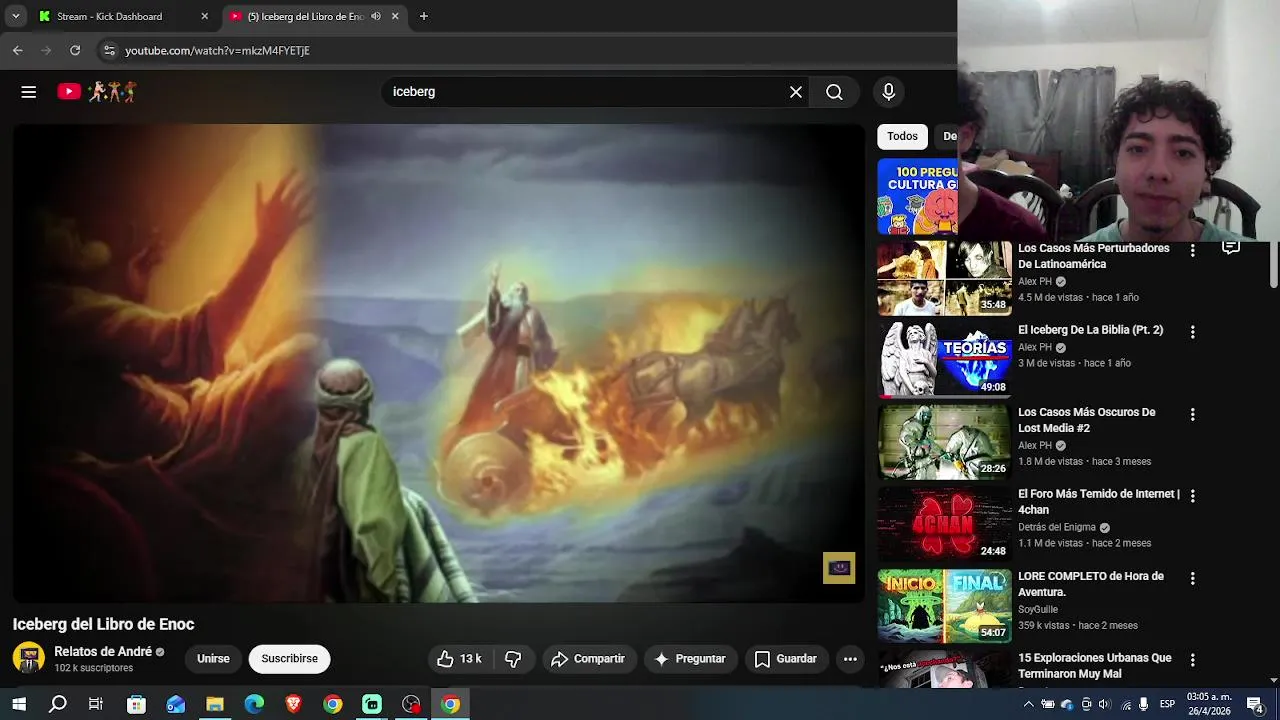
Task: Go to YouTube home via the logo
Action: (x=97, y=92)
